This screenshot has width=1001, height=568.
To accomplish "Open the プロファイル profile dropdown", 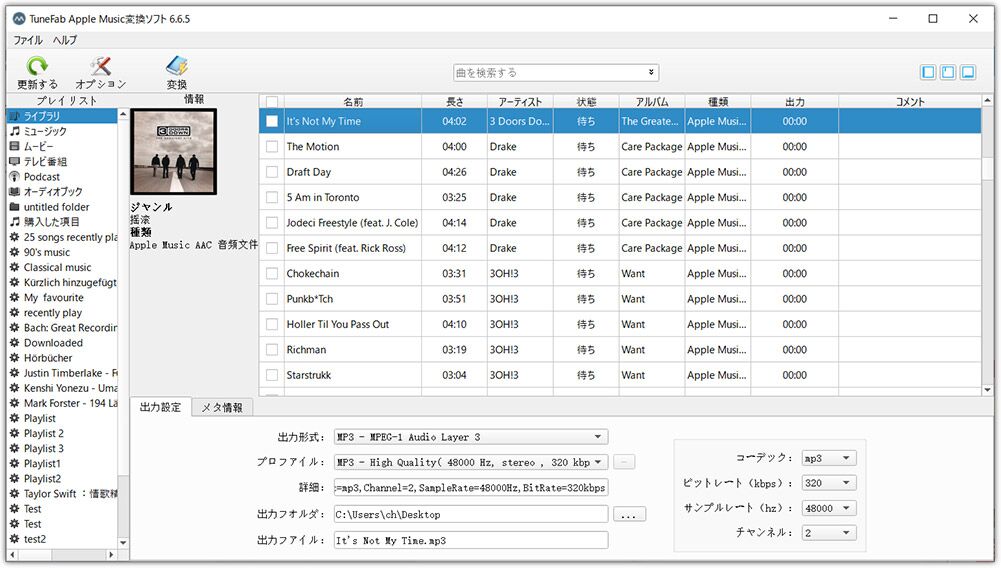I will tap(471, 462).
